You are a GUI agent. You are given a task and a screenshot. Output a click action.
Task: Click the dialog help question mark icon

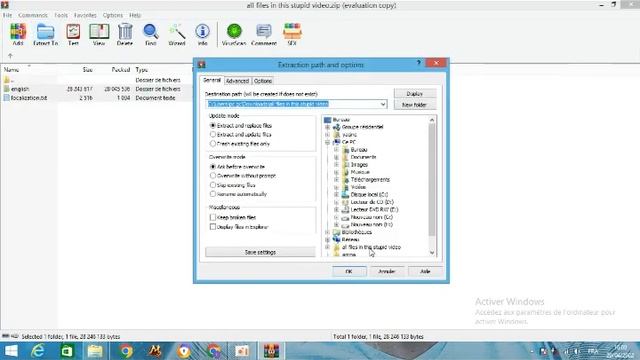[x=418, y=63]
